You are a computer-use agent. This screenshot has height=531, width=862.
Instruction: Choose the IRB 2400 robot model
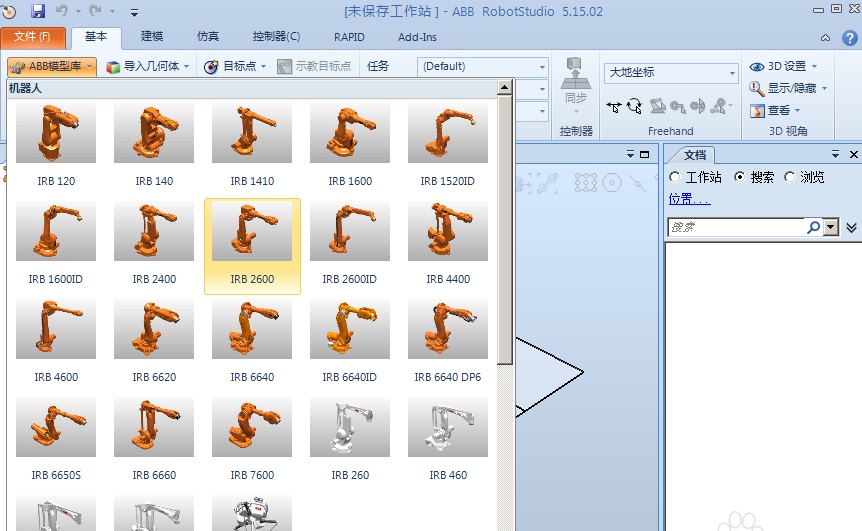154,246
